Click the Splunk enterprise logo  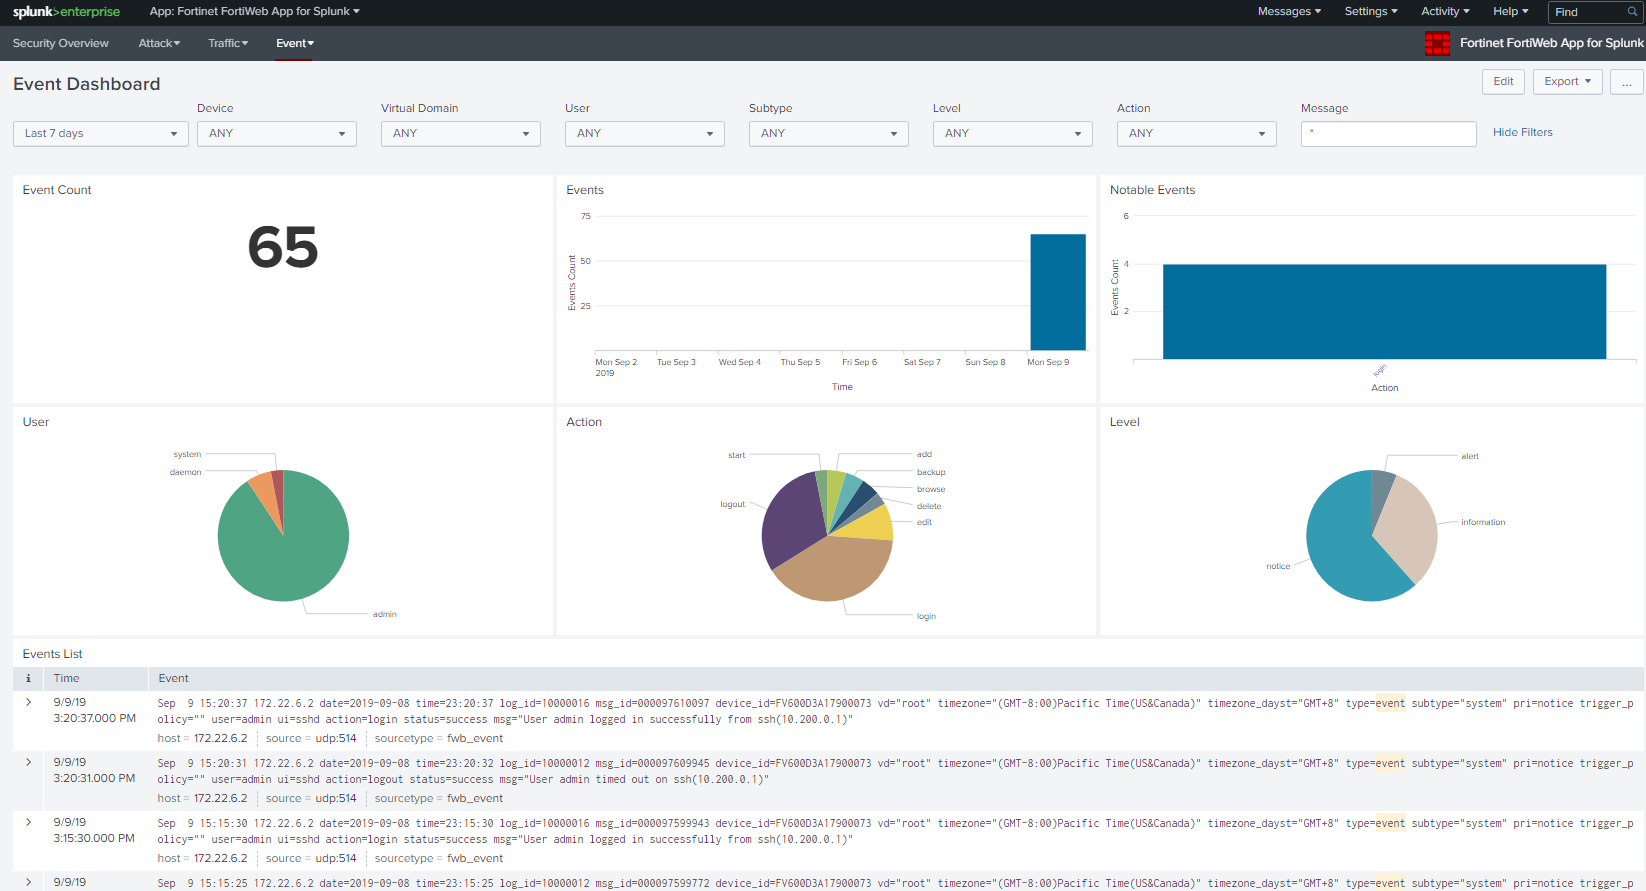tap(66, 12)
